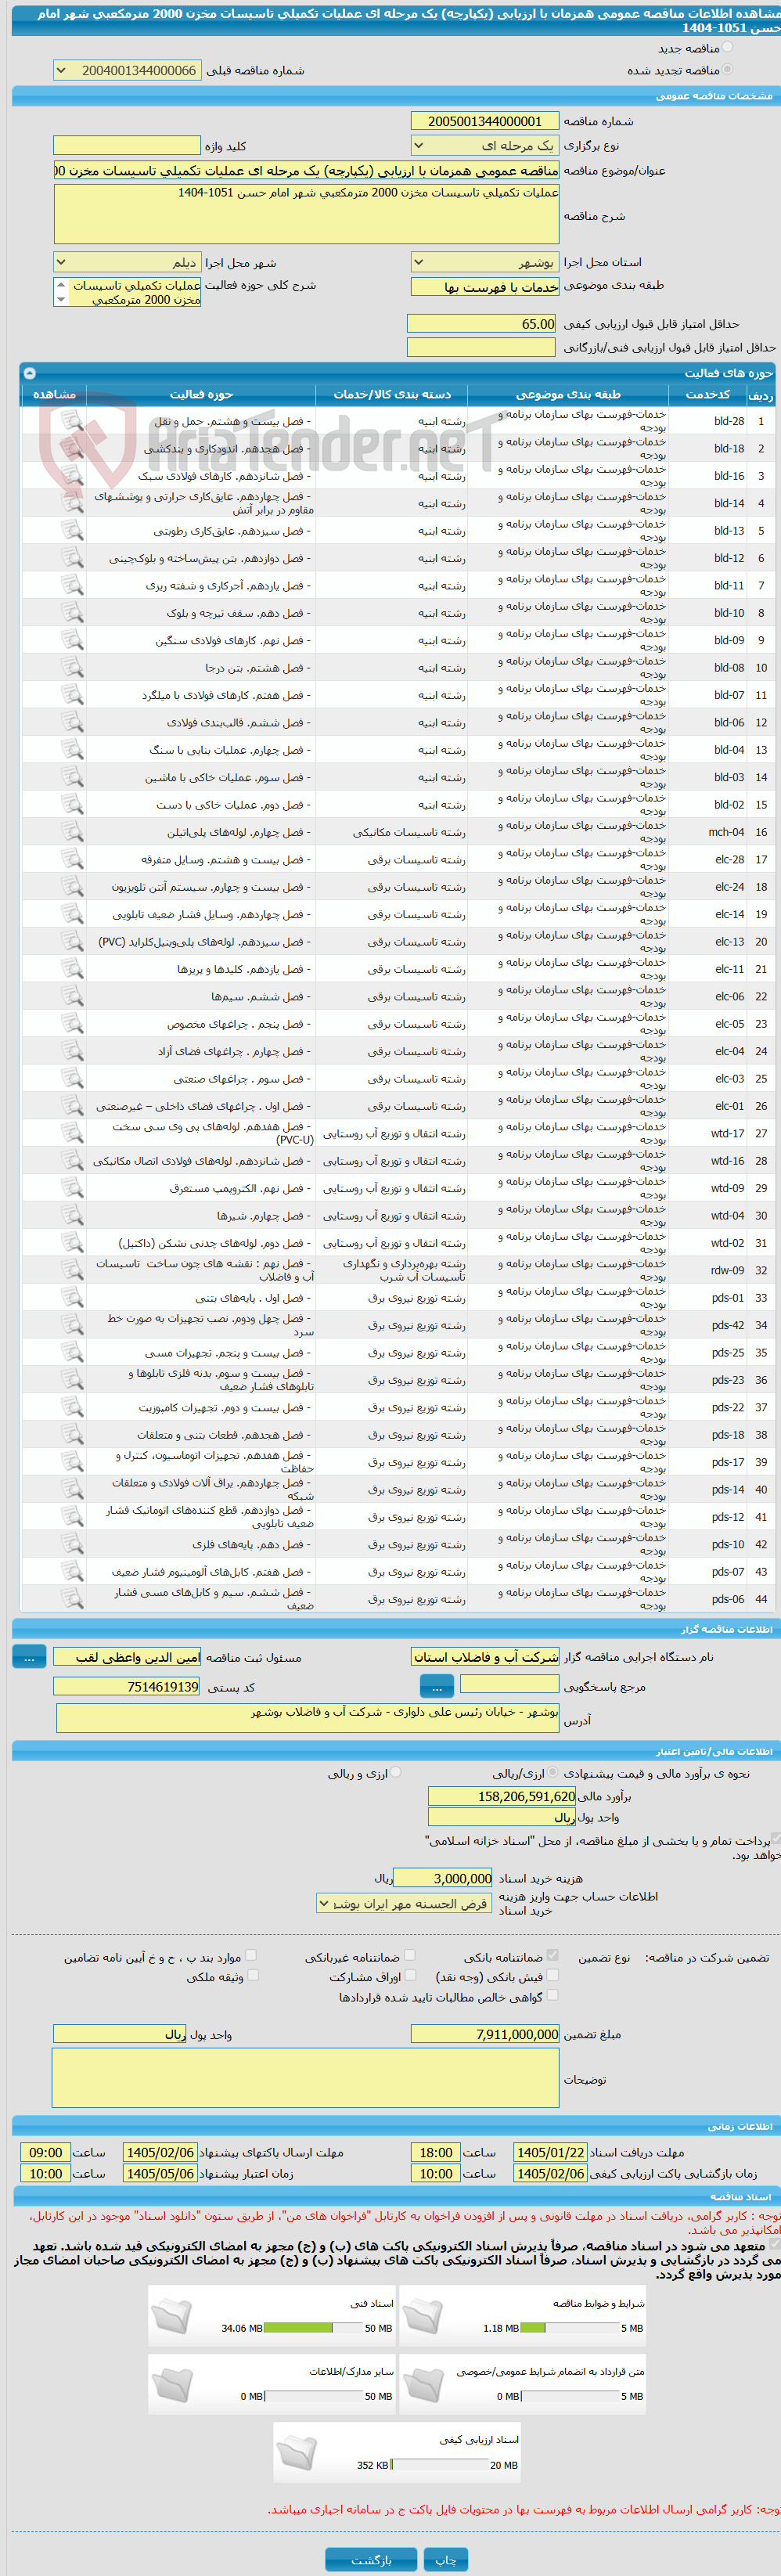Open the bank account قرض الحسنه dropdown
Image resolution: width=781 pixels, height=2576 pixels.
click(x=405, y=1903)
